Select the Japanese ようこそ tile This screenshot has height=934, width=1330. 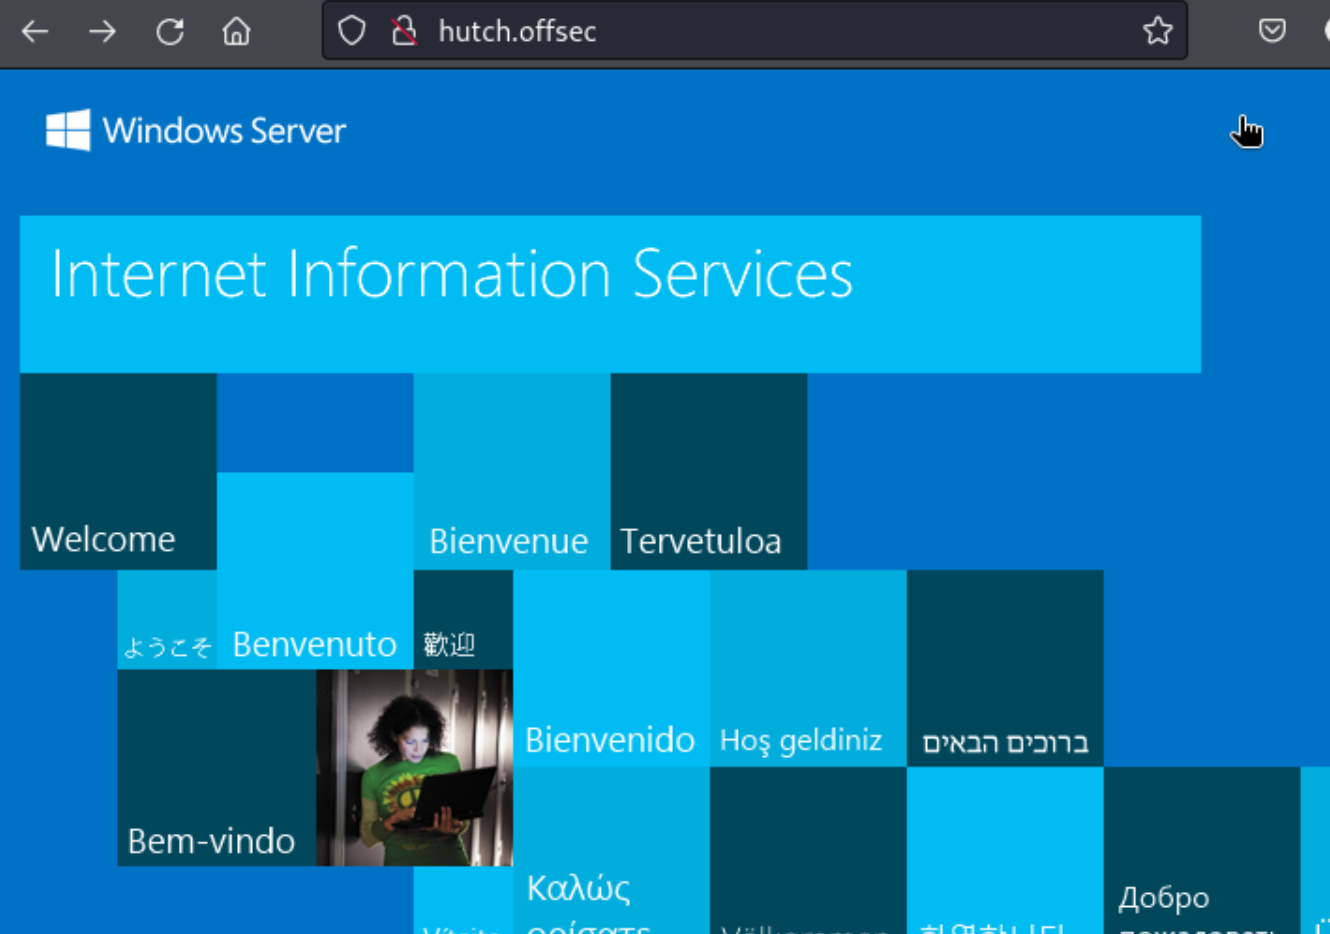click(167, 620)
